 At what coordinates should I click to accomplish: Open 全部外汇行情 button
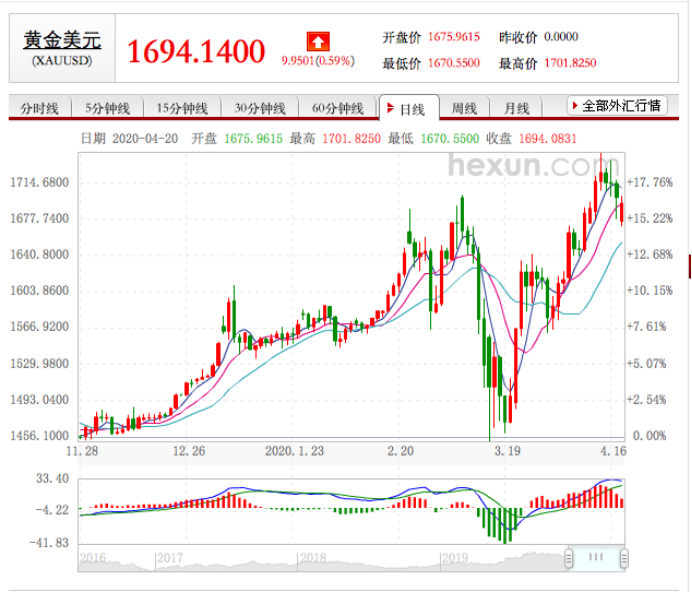point(617,106)
